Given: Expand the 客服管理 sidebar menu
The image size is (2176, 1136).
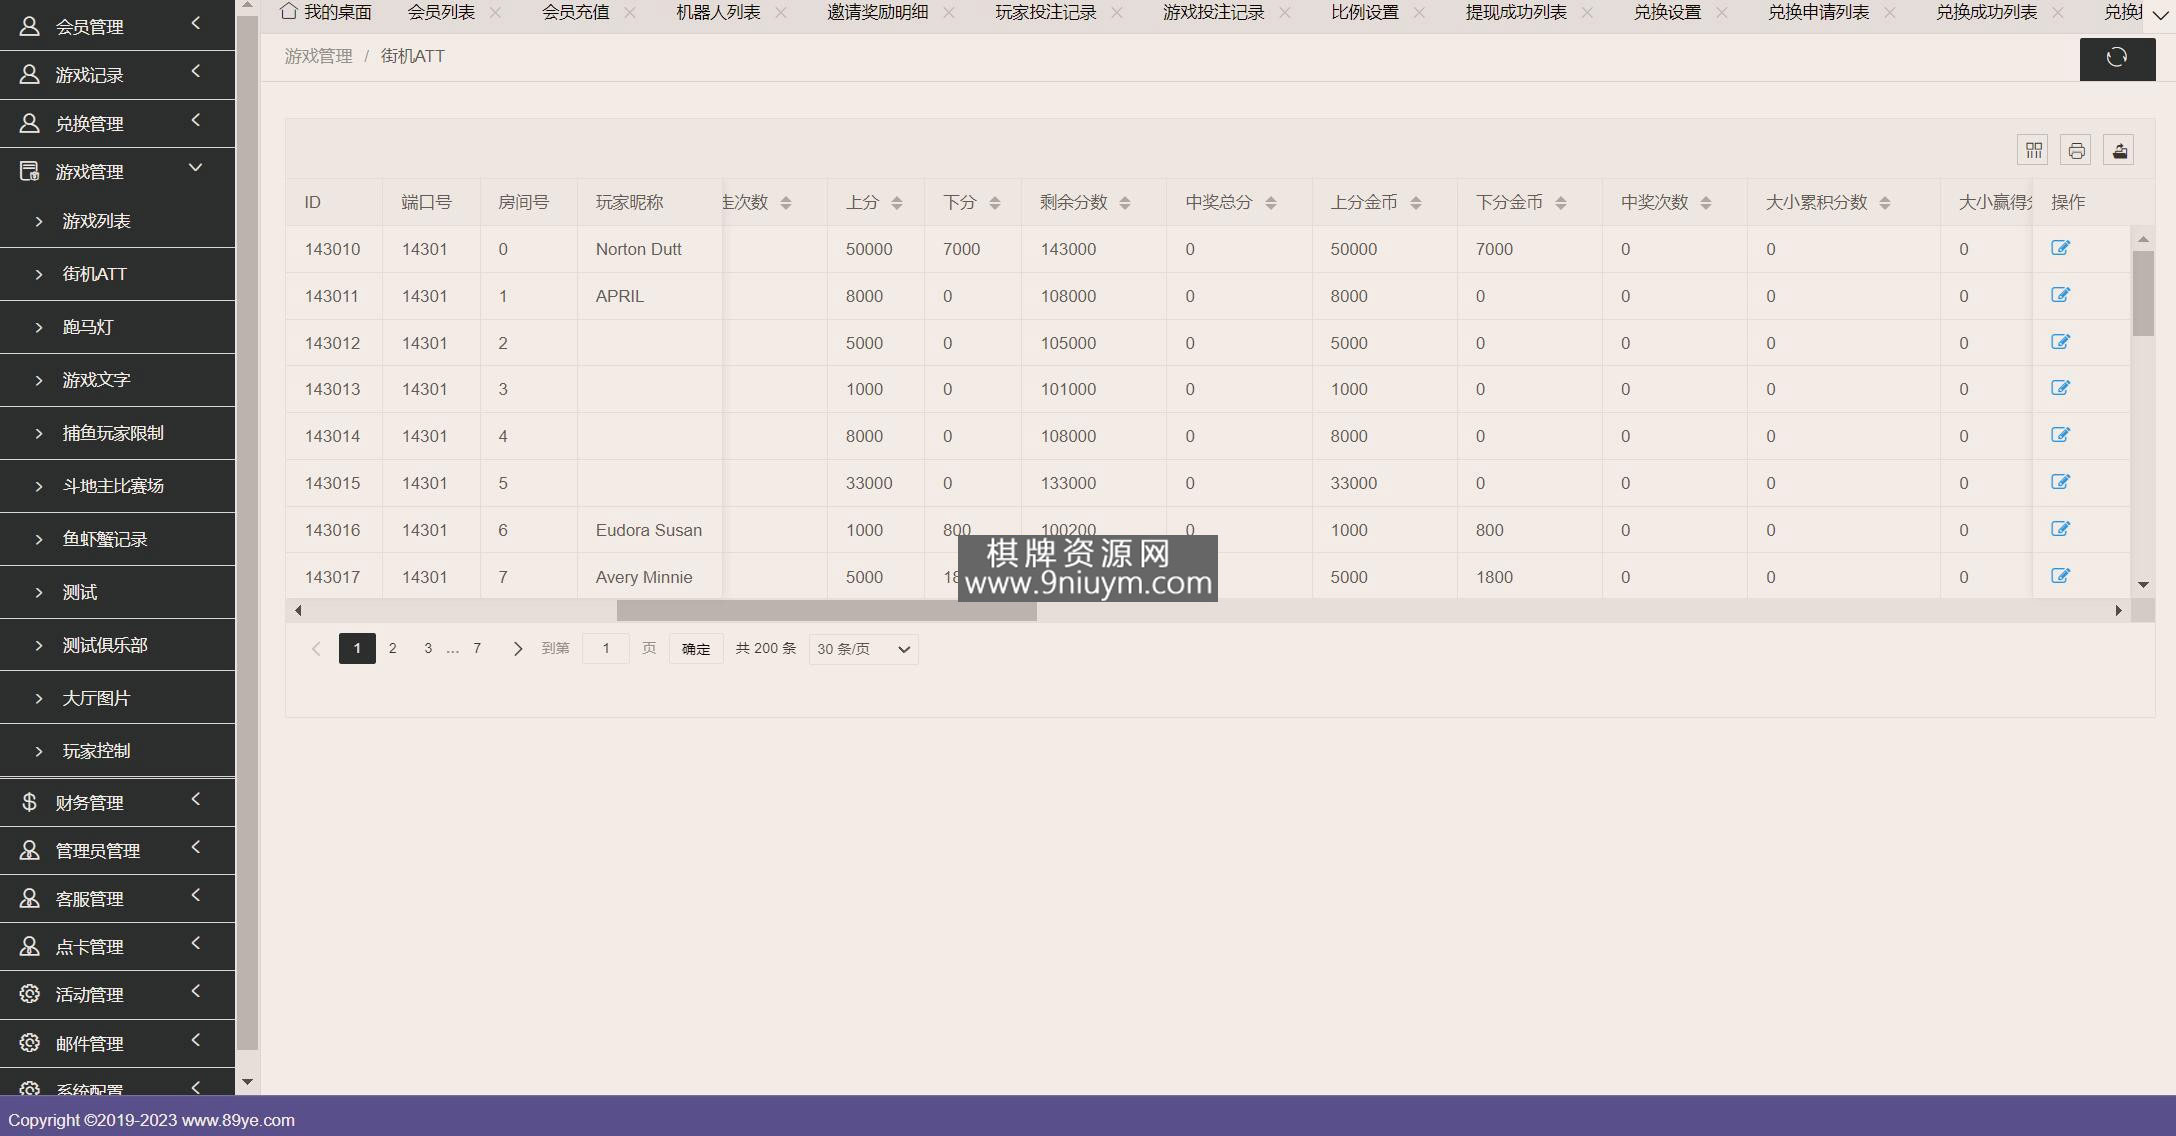Looking at the screenshot, I should [x=117, y=898].
